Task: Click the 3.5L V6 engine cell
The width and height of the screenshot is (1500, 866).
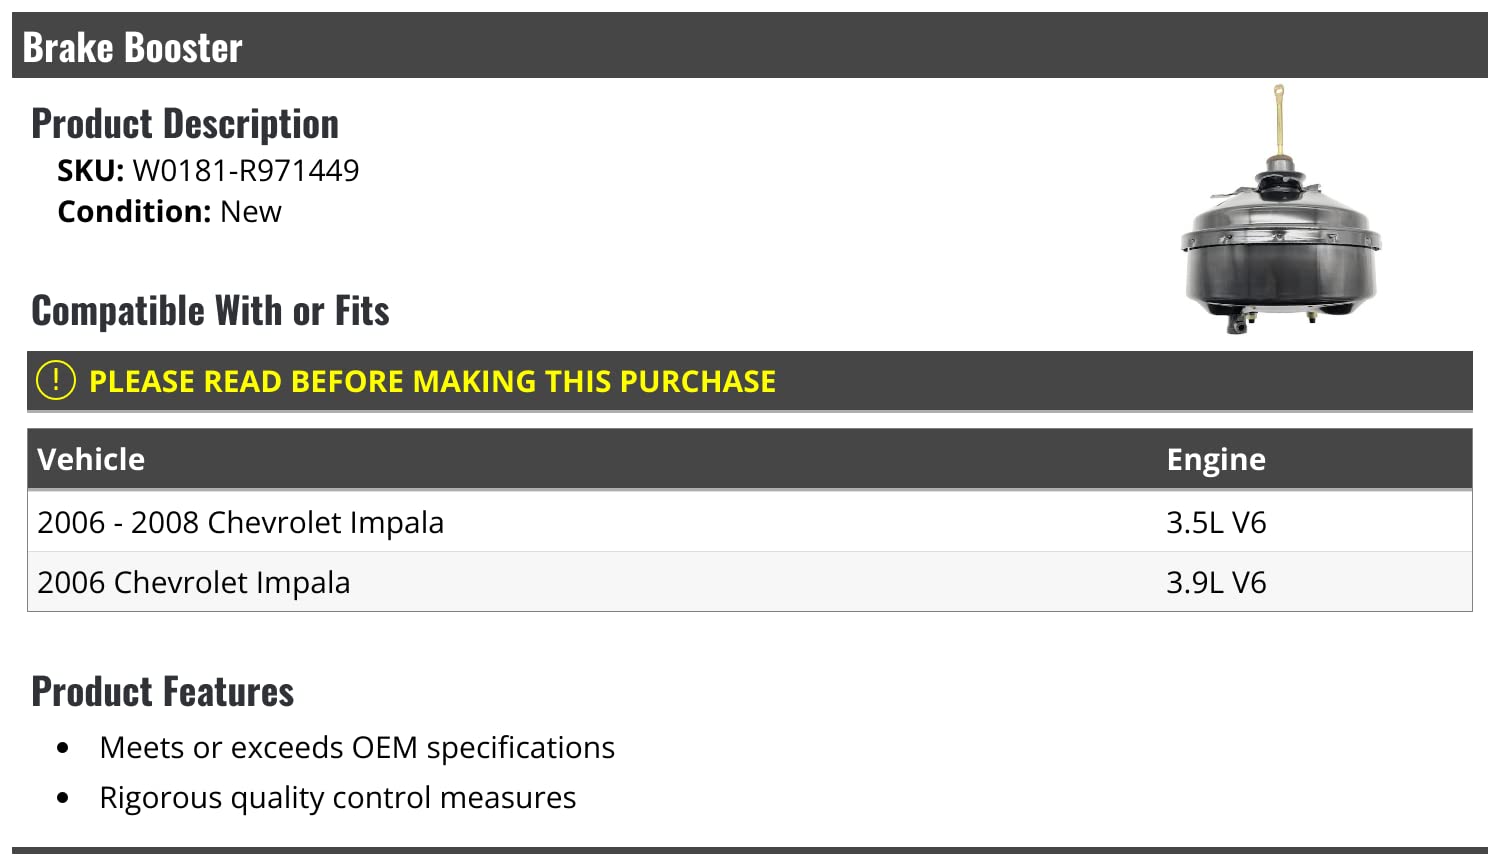Action: point(1216,522)
